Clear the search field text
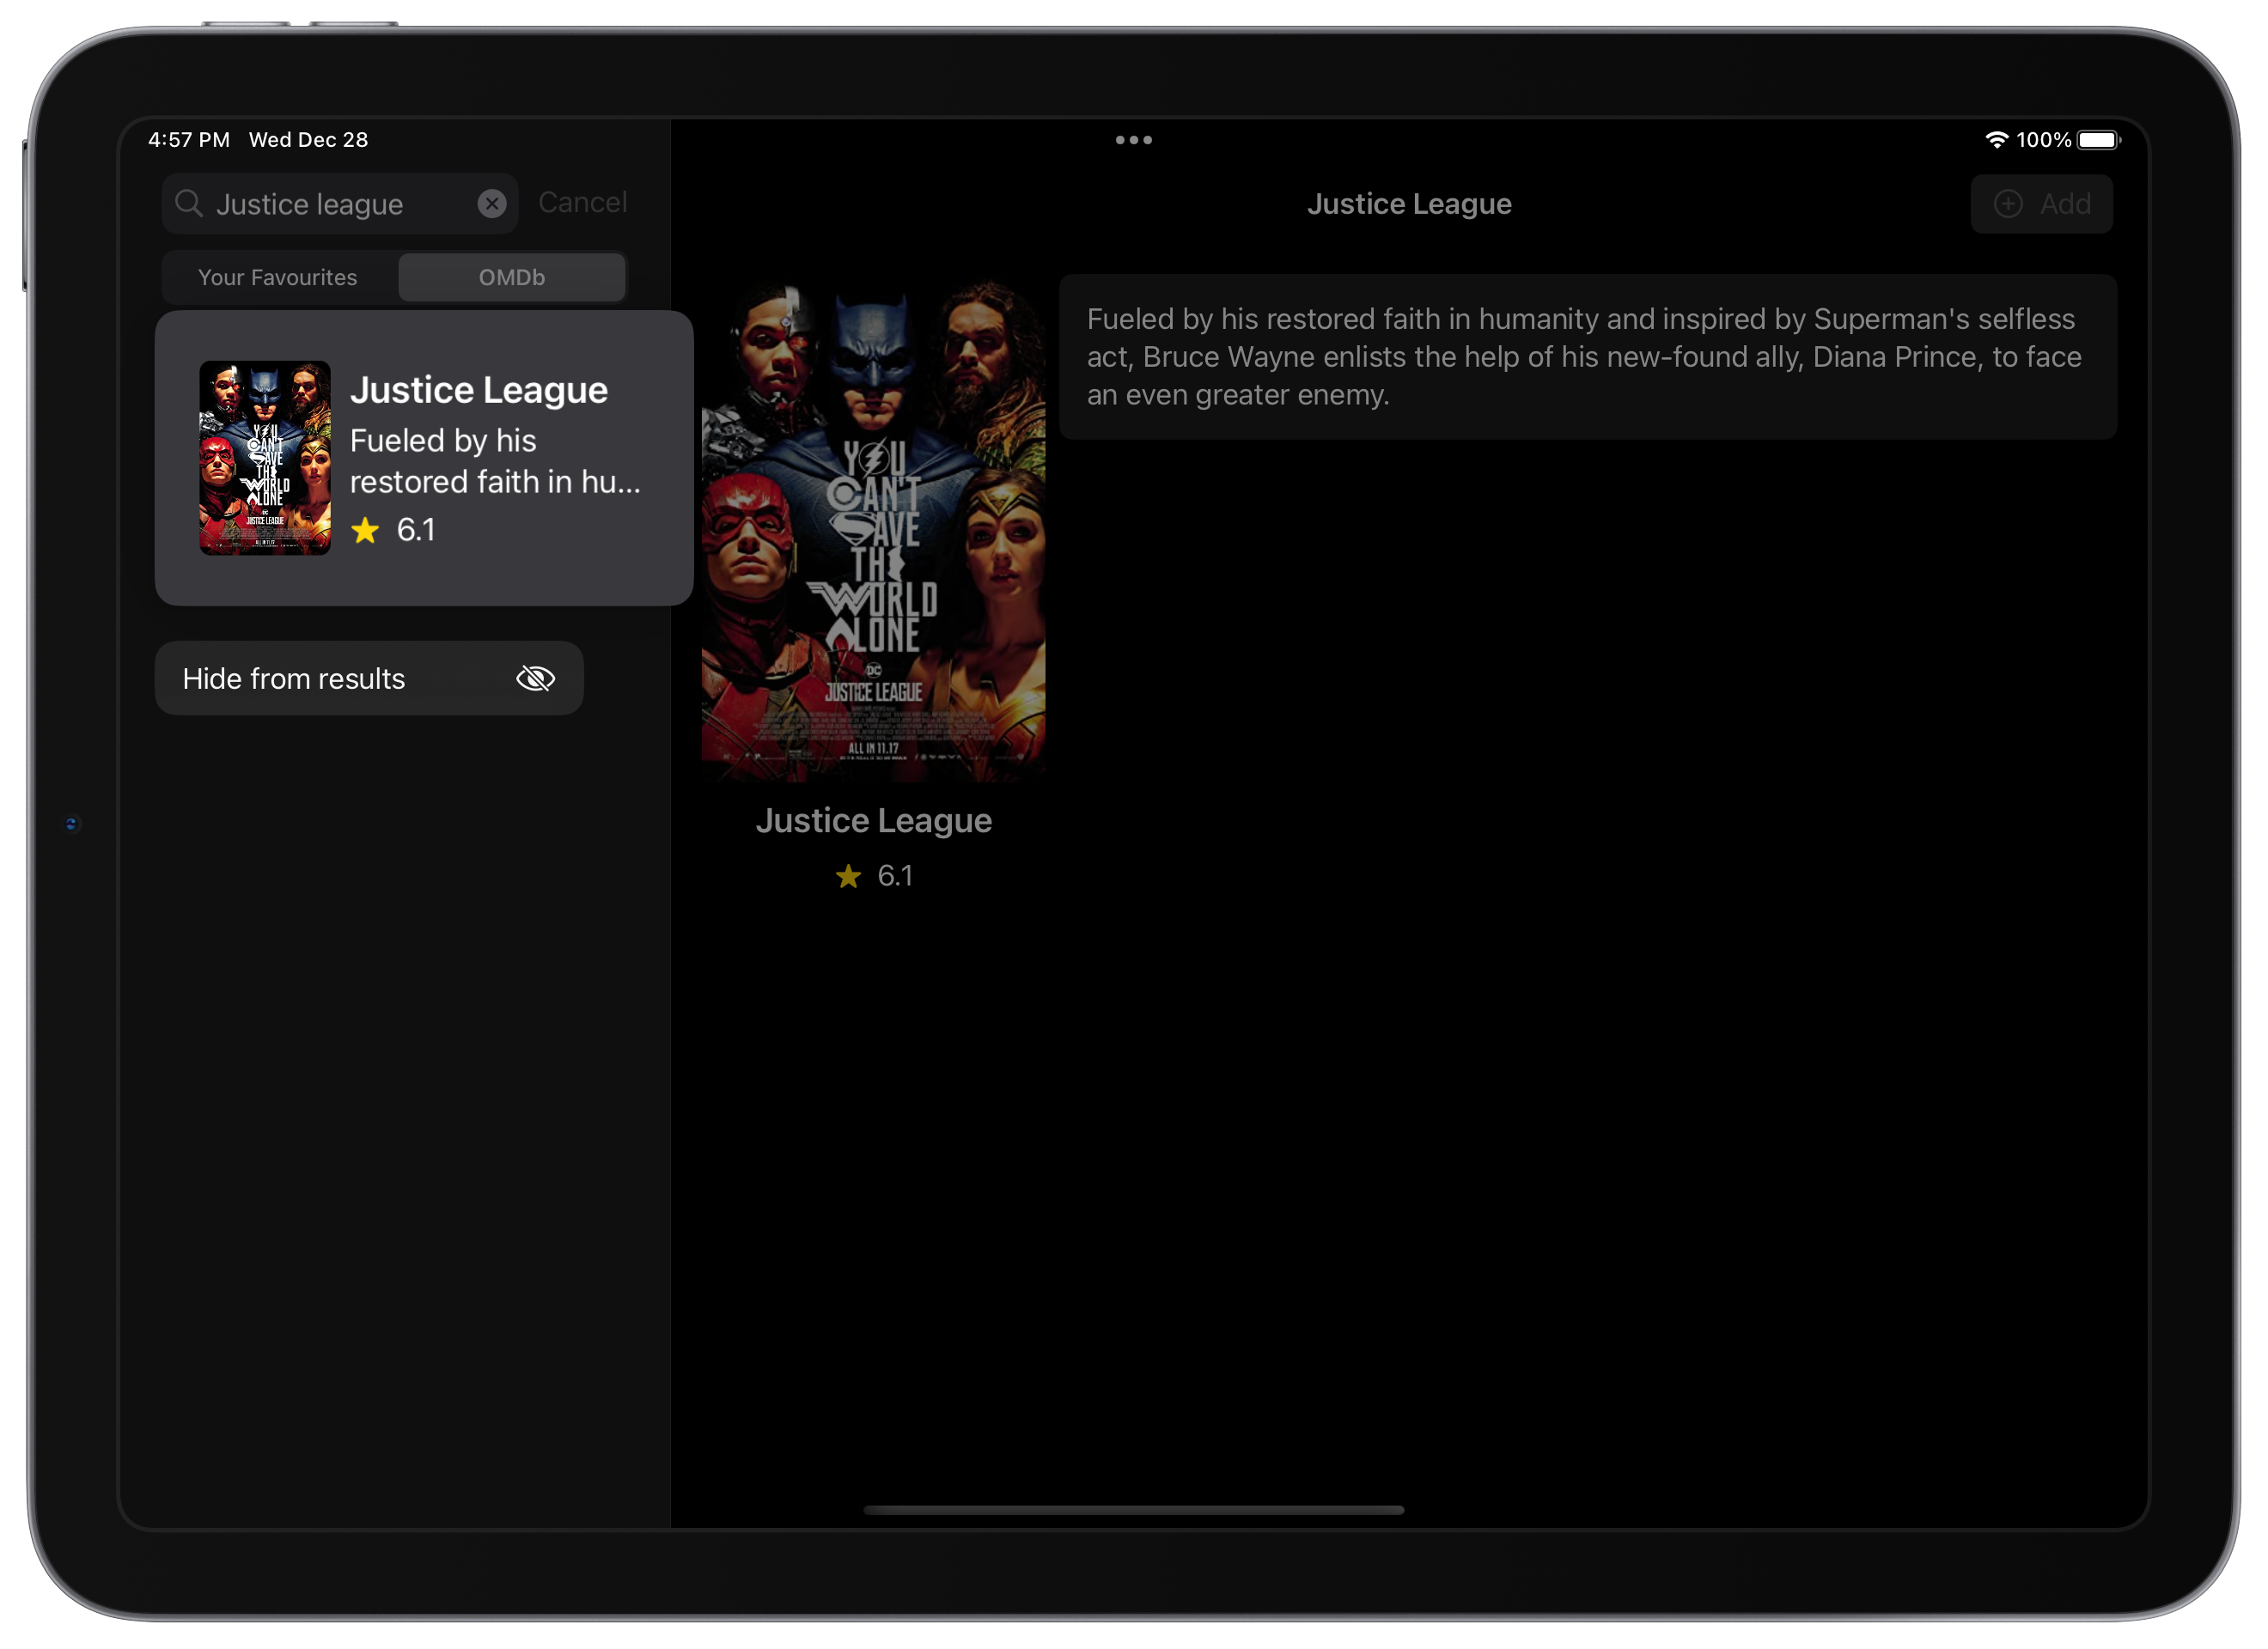2268x1649 pixels. (491, 204)
